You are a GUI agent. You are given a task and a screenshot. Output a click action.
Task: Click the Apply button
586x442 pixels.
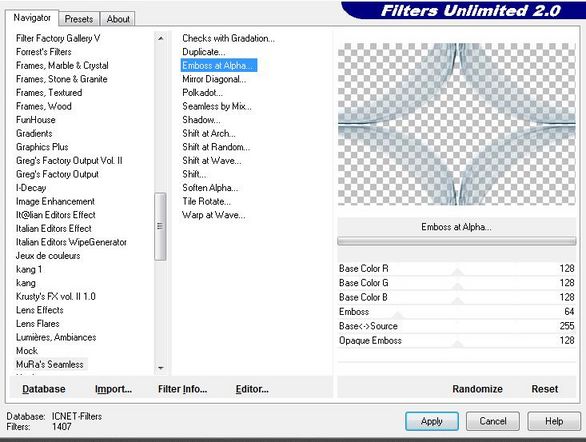432,421
